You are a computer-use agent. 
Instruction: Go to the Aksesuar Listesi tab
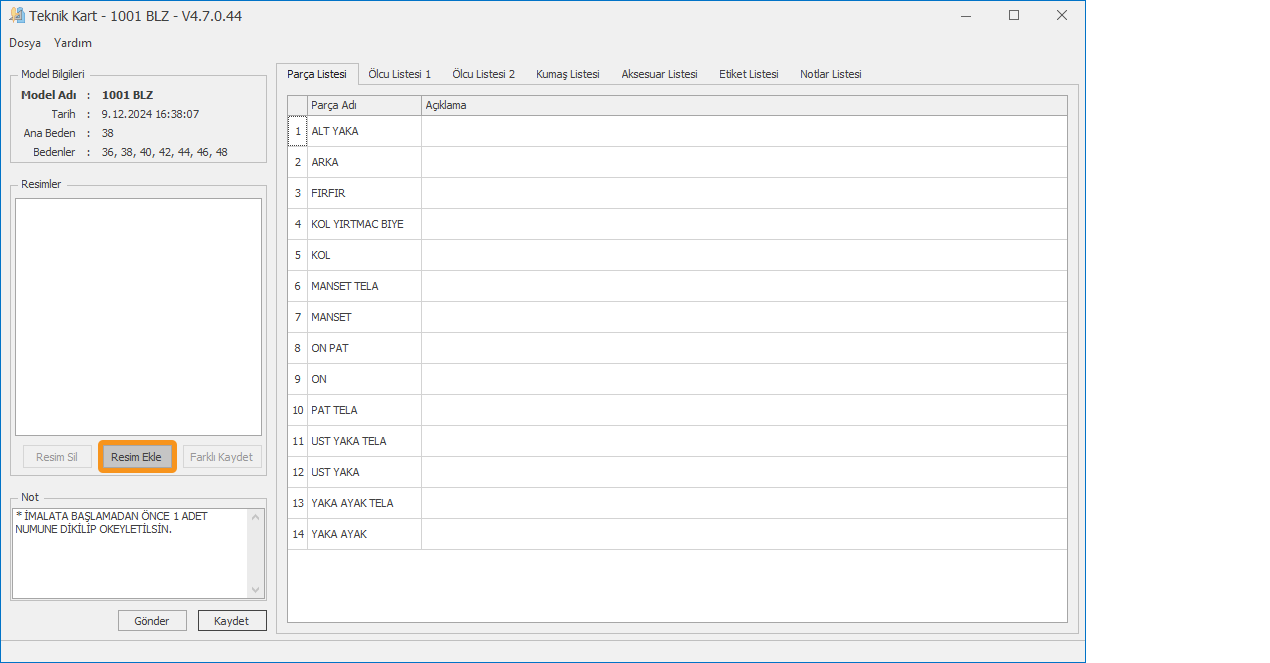pyautogui.click(x=659, y=74)
